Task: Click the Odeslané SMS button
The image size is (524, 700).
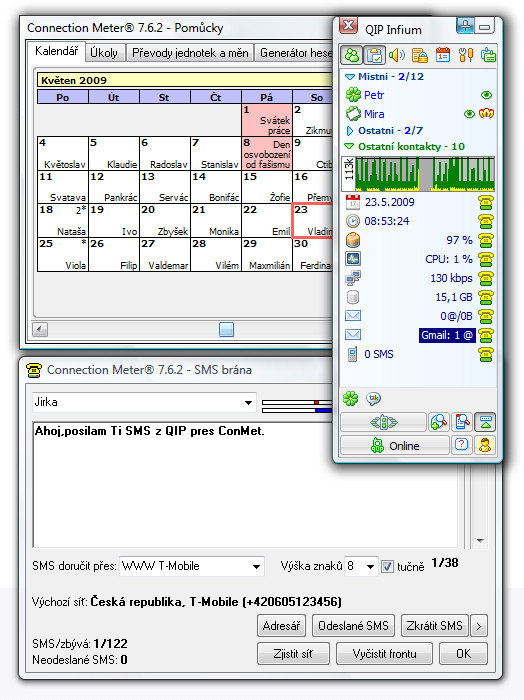Action: click(x=353, y=626)
